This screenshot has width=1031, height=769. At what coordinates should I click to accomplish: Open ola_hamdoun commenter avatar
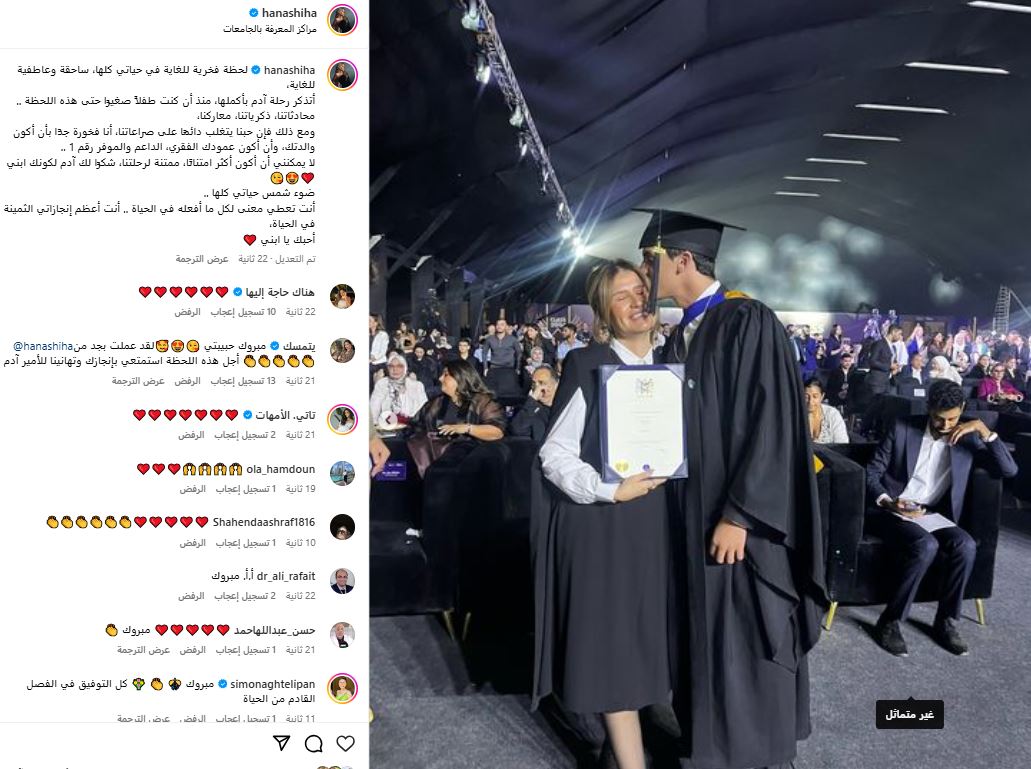[342, 473]
